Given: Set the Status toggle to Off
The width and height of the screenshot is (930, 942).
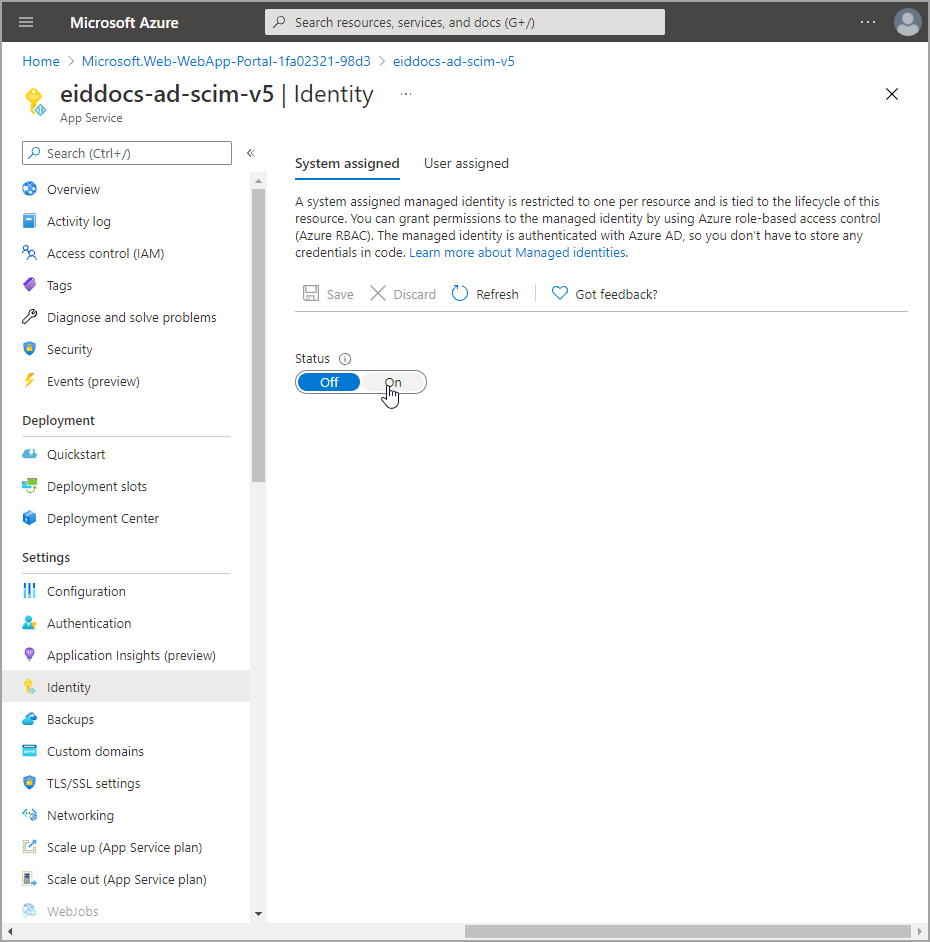Looking at the screenshot, I should [x=329, y=383].
